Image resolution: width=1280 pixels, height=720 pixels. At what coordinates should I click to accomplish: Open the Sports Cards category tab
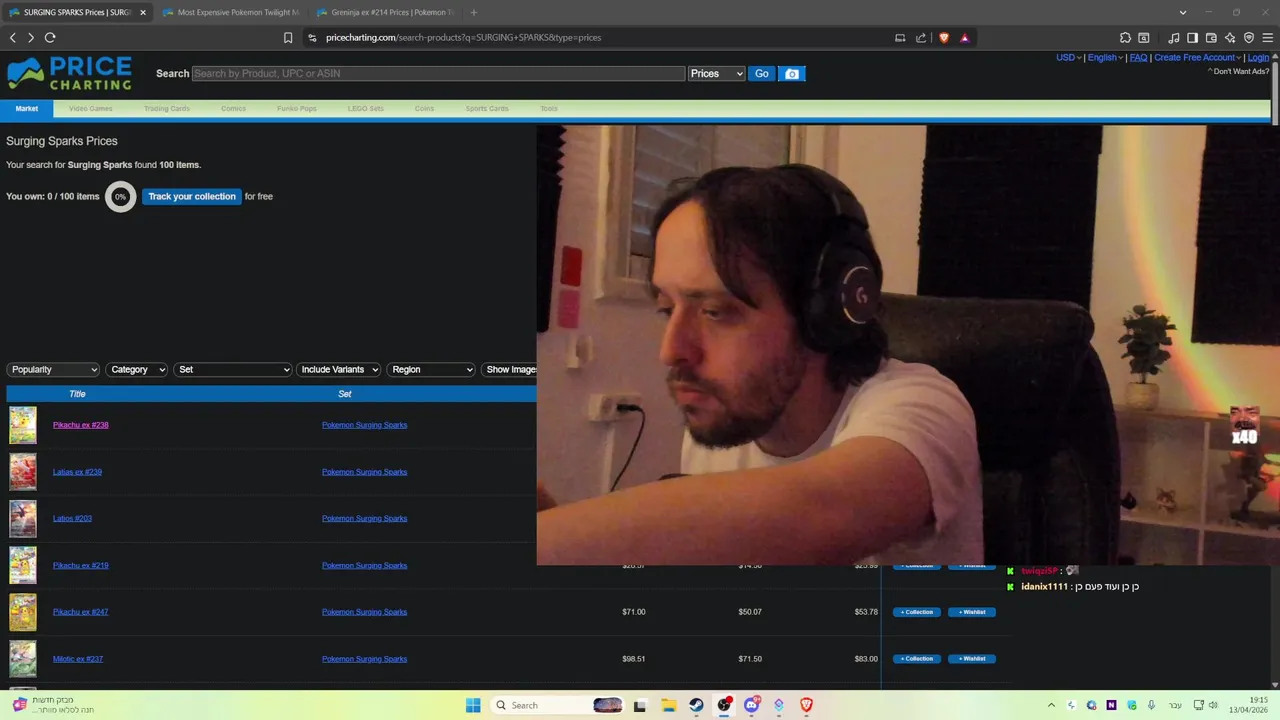pos(487,108)
